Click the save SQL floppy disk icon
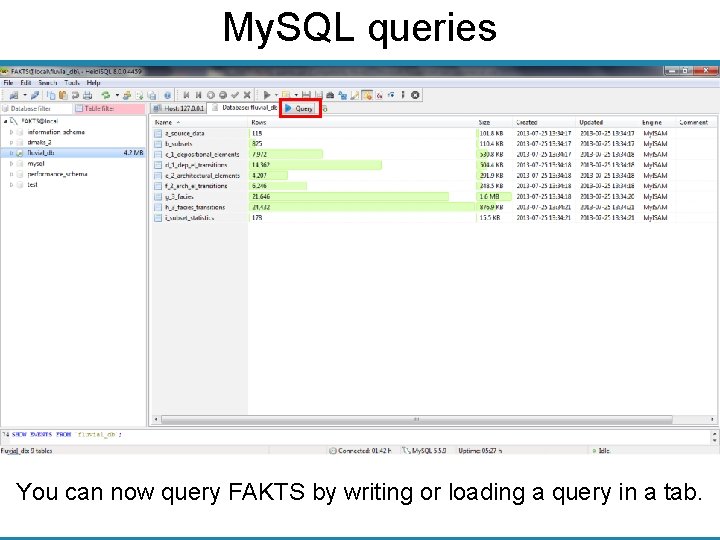 pyautogui.click(x=306, y=95)
